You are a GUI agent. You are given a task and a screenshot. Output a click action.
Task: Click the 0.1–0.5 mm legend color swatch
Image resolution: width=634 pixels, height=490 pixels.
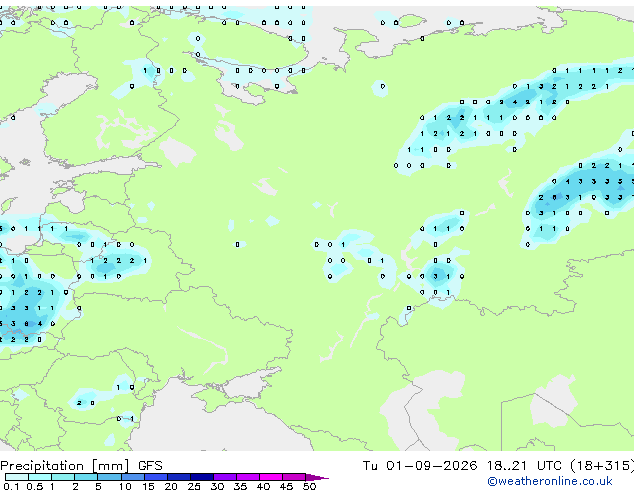pyautogui.click(x=17, y=477)
